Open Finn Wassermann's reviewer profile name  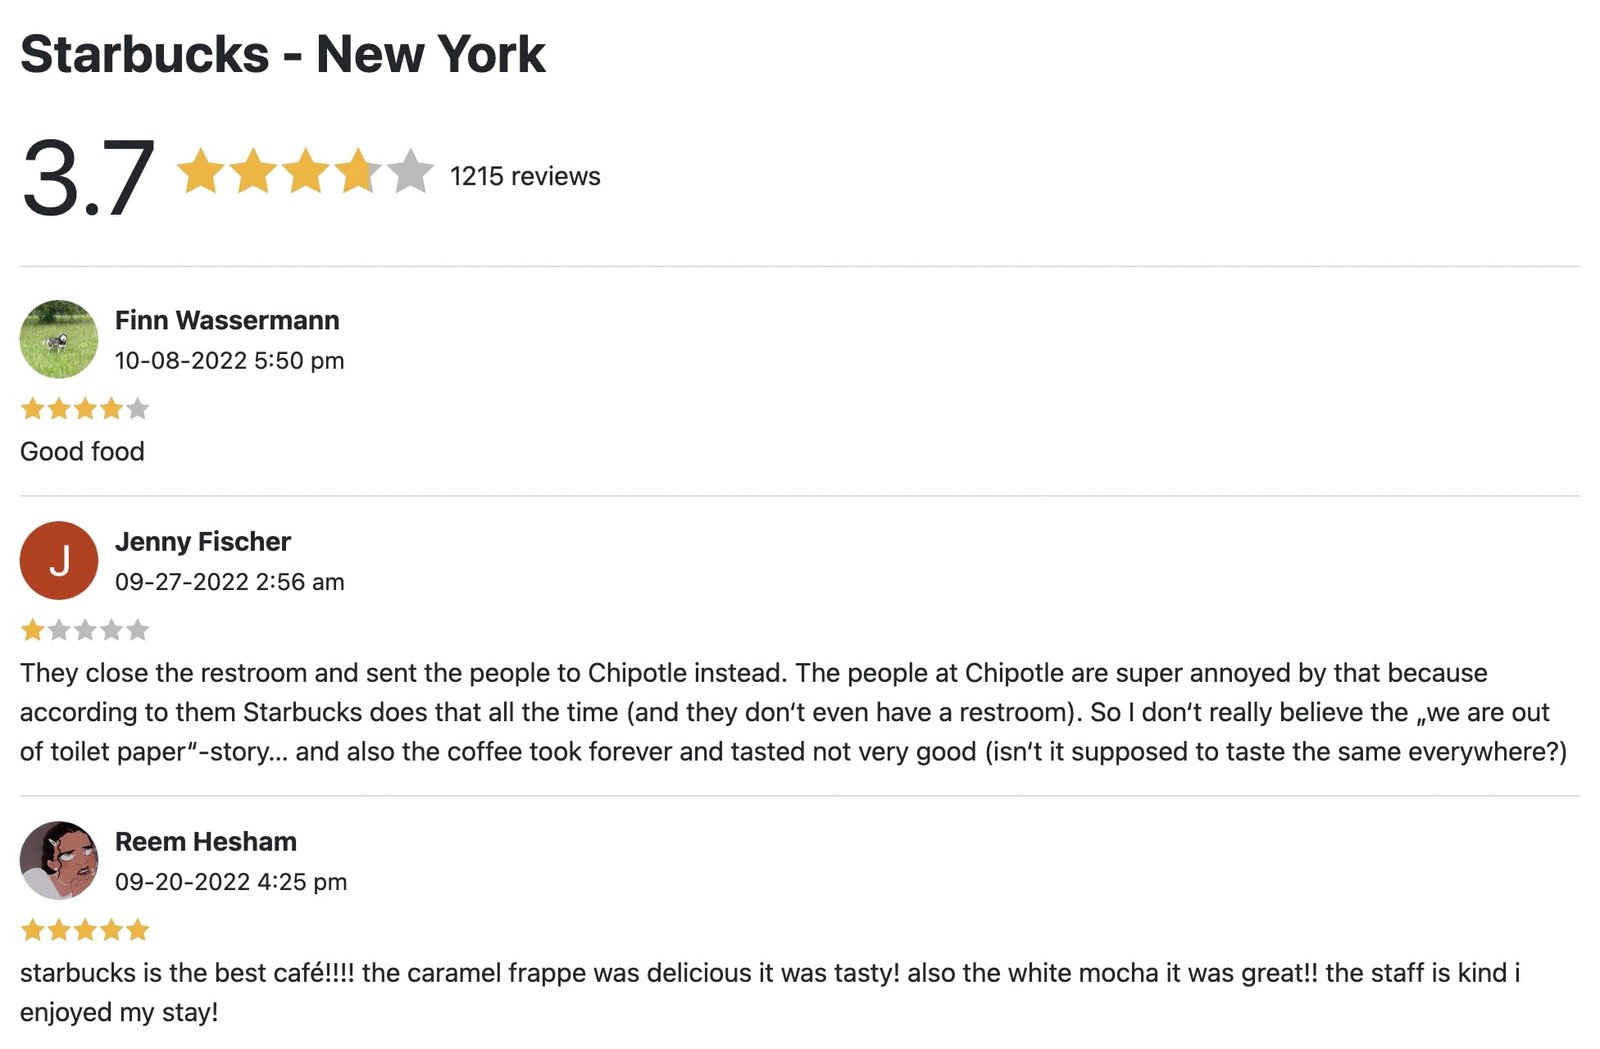227,320
